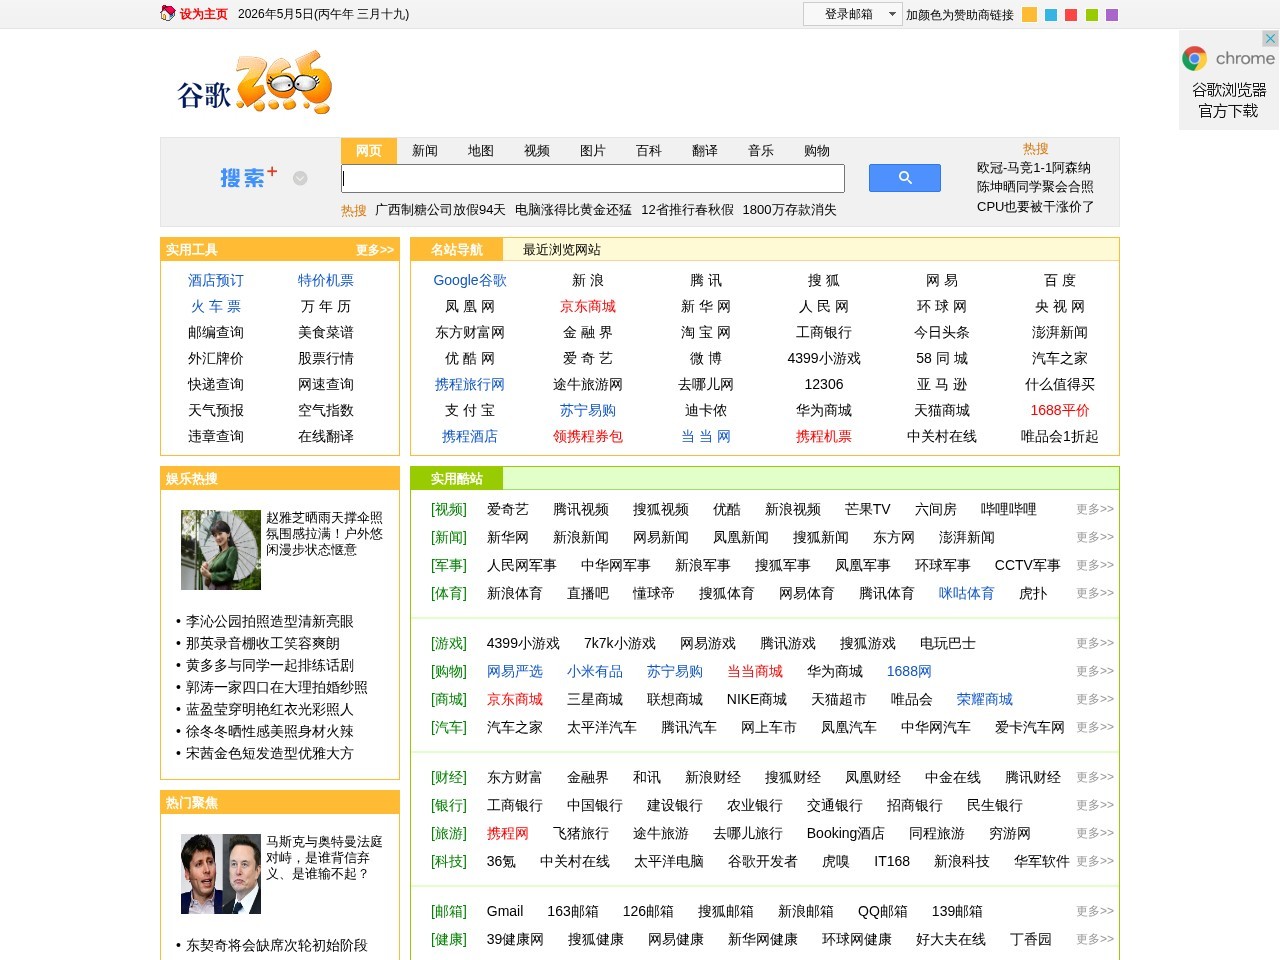1280x960 pixels.
Task: Pick the orange theme color swatch
Action: pyautogui.click(x=1029, y=15)
